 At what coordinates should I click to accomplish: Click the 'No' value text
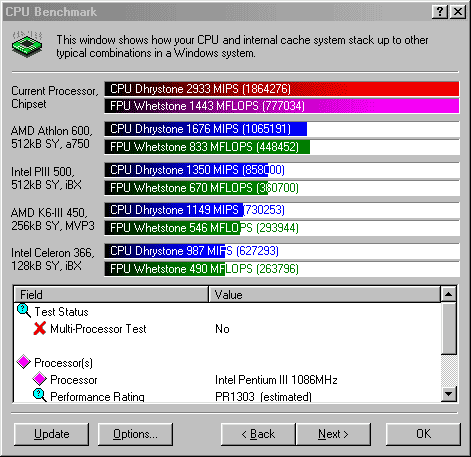tap(222, 329)
